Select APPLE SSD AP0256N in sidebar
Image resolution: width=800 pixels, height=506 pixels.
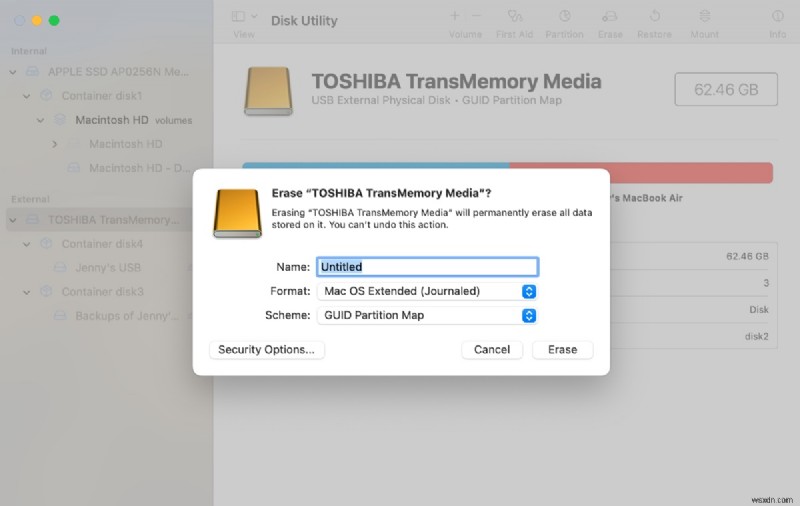[x=118, y=72]
